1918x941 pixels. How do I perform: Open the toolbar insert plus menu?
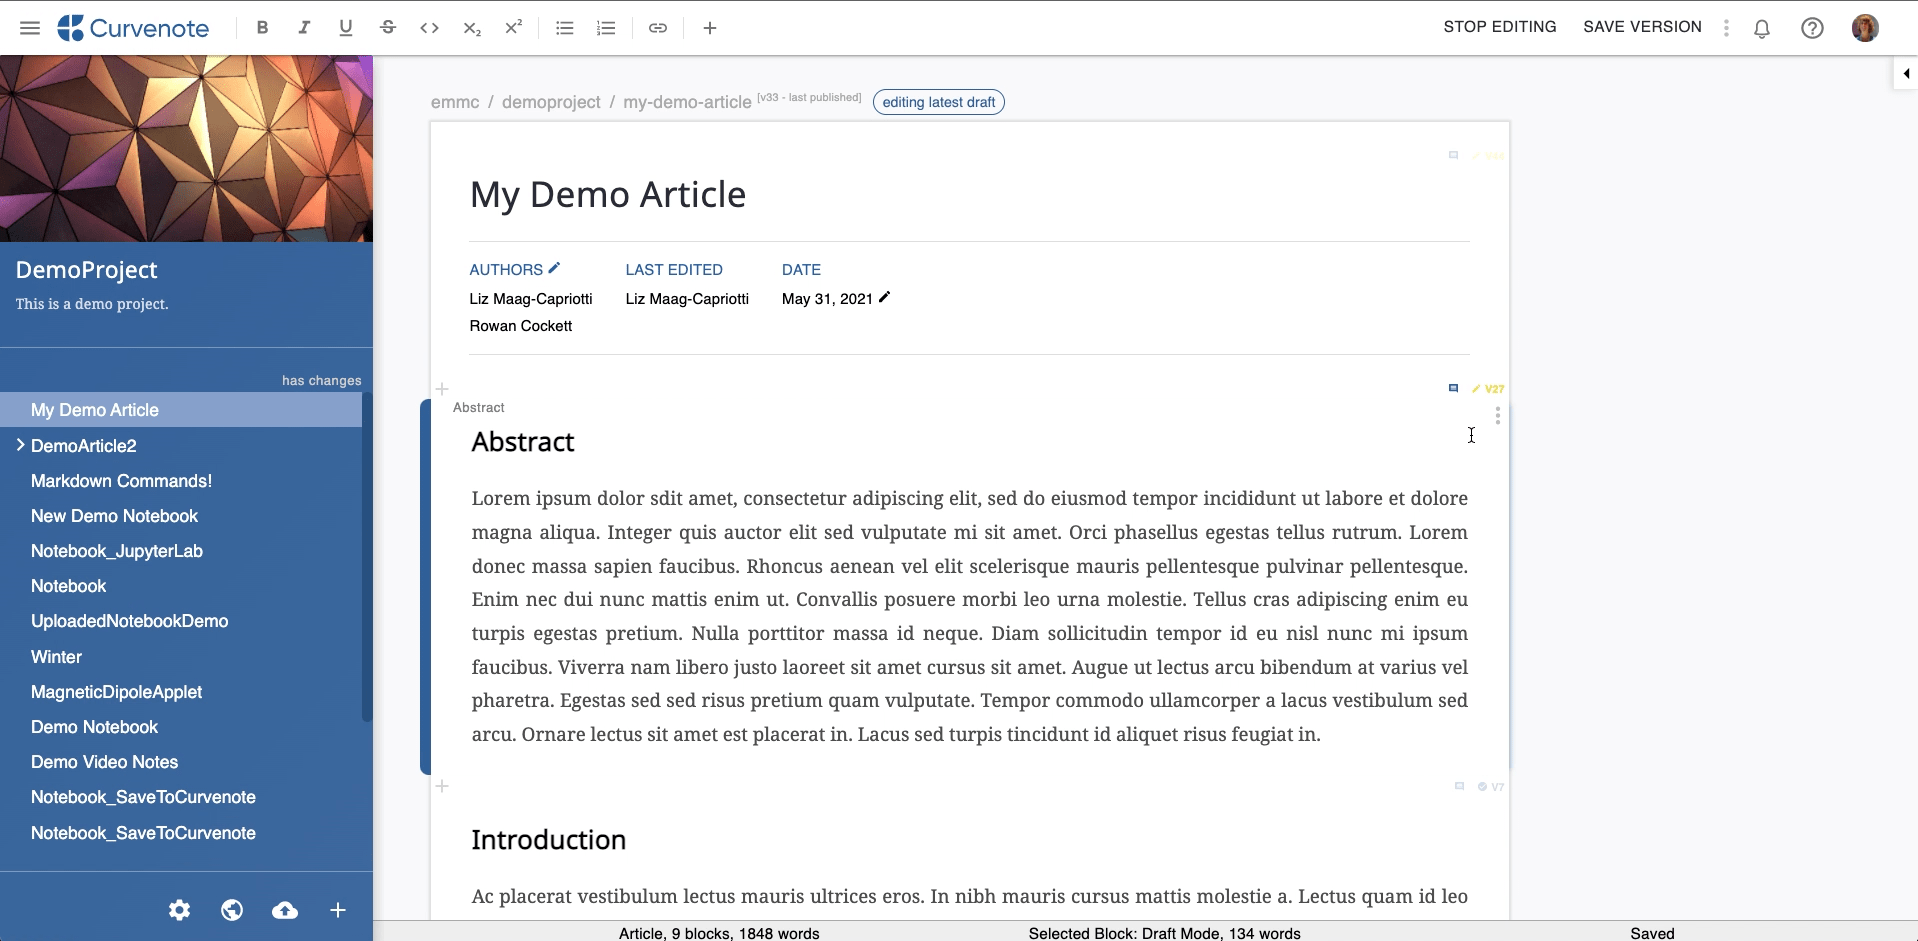[710, 28]
